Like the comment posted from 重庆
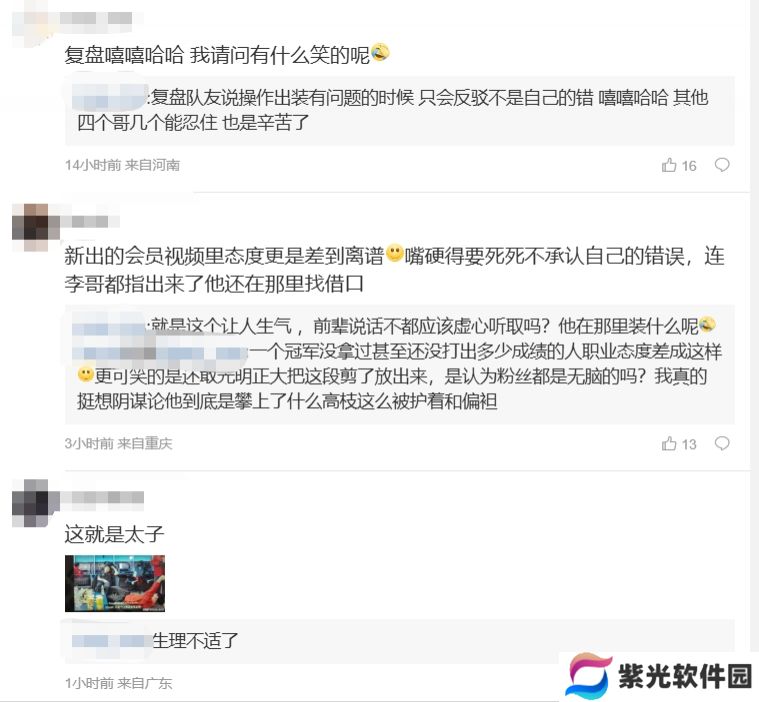Viewport: 759px width, 702px height. (669, 443)
